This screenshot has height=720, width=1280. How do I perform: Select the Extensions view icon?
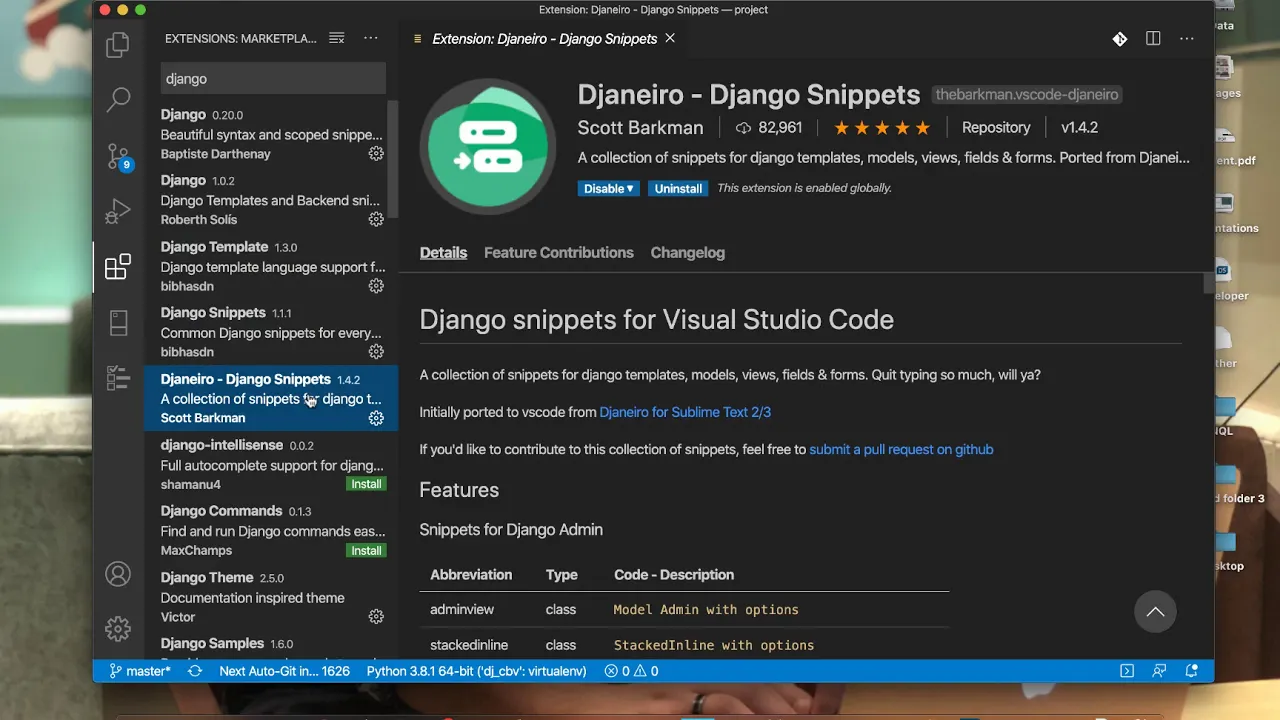(118, 266)
